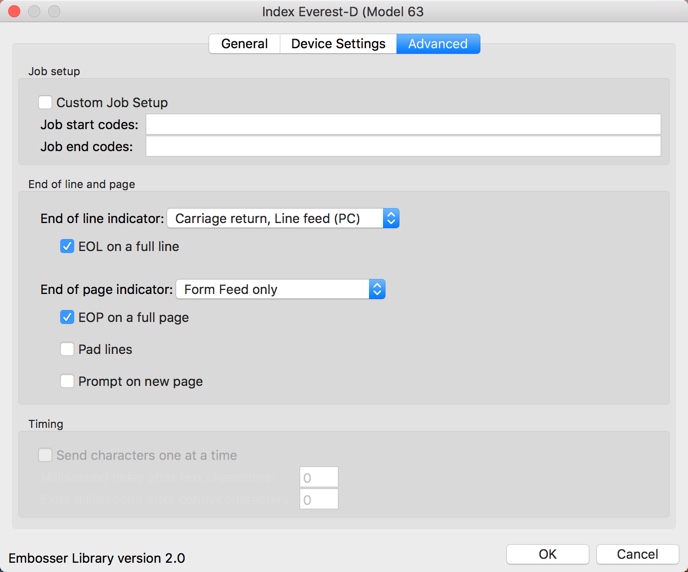688x572 pixels.
Task: Open the End of line indicator dropdown
Action: tap(283, 218)
